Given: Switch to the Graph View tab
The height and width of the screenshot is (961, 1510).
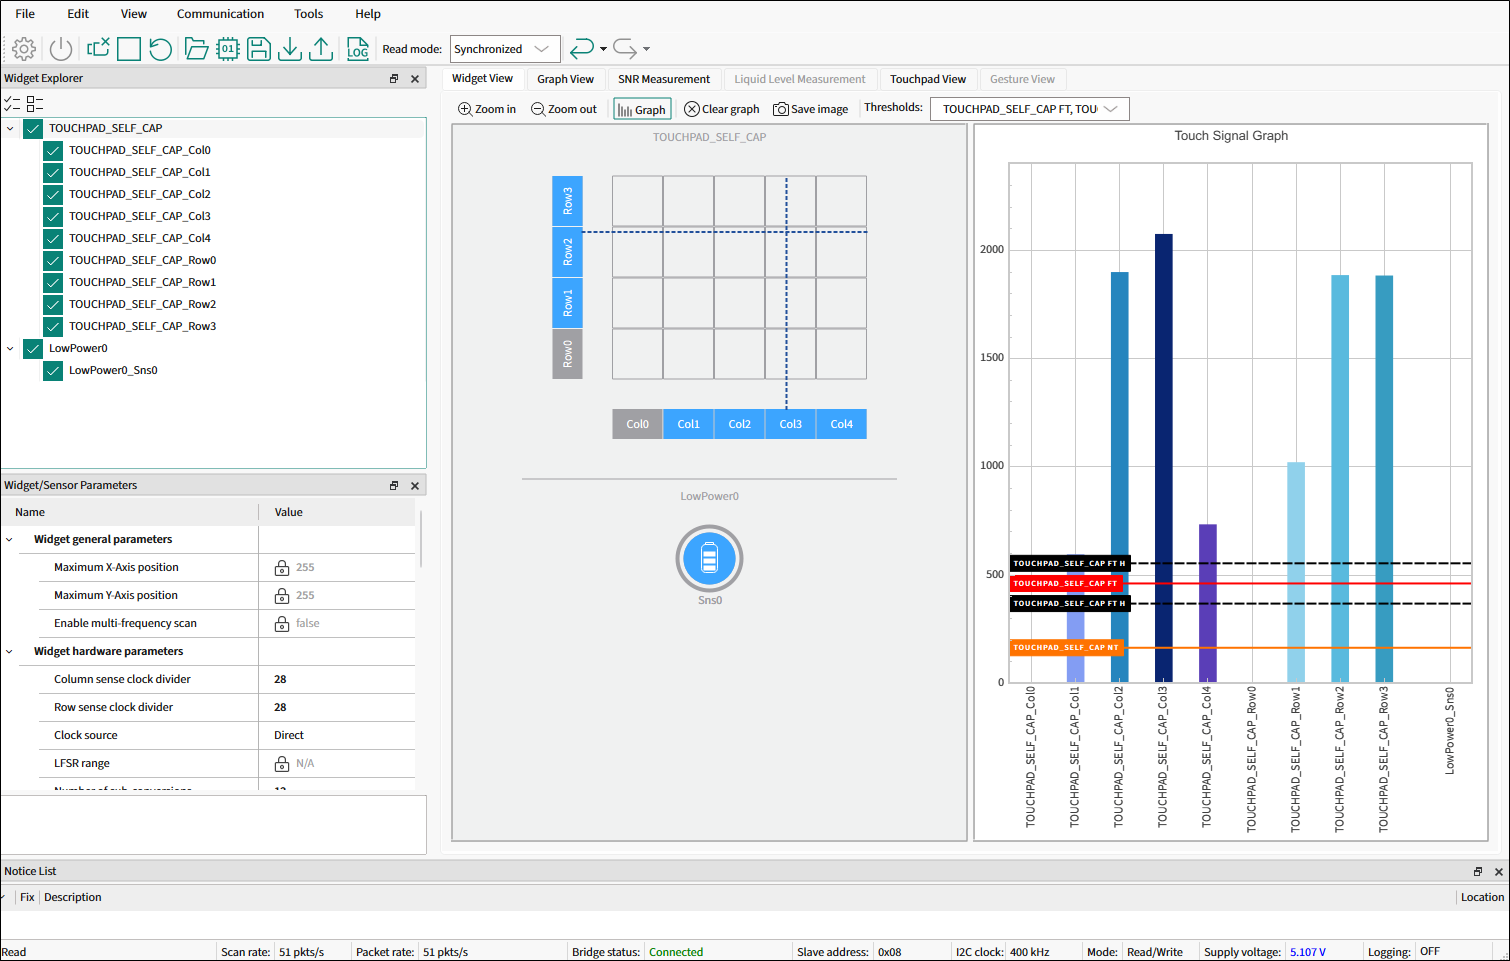Looking at the screenshot, I should pos(565,79).
